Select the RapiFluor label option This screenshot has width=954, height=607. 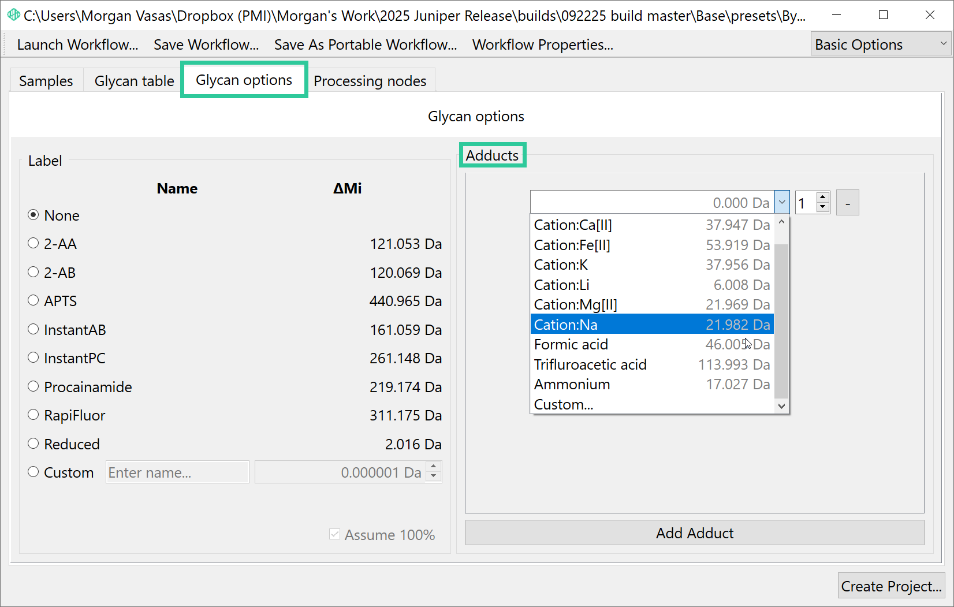tap(33, 415)
